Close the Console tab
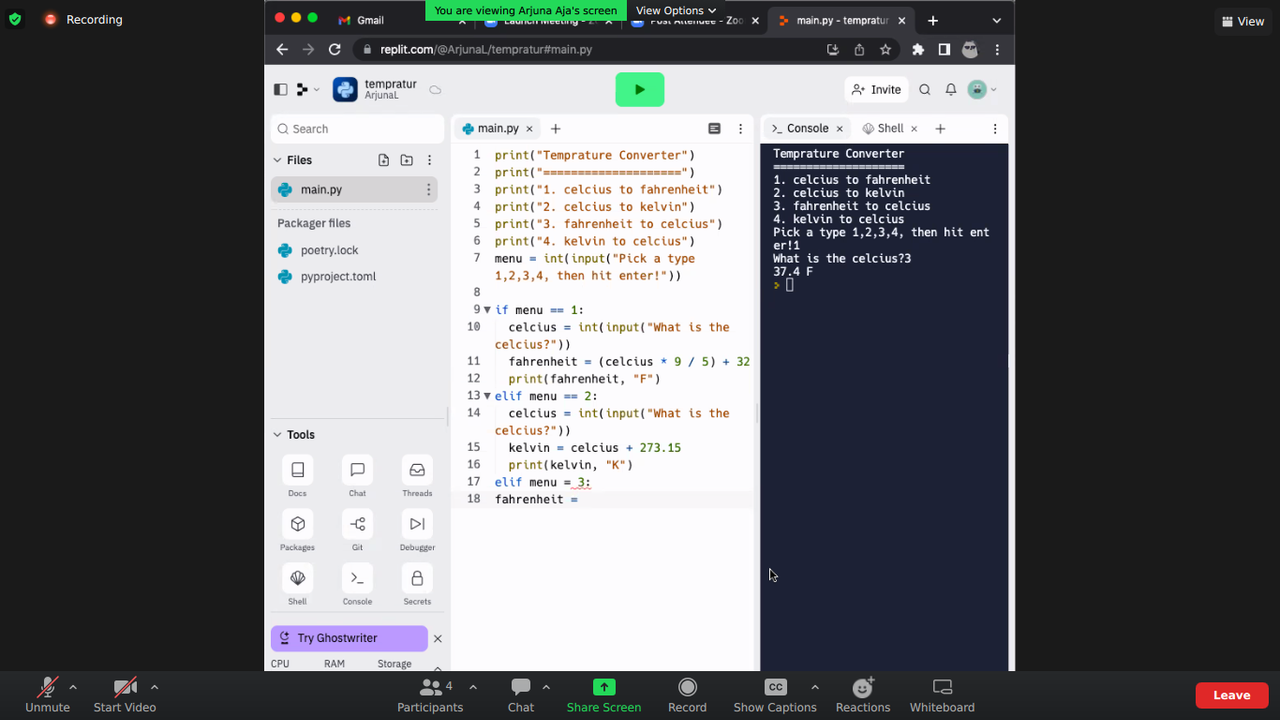The height and width of the screenshot is (720, 1280). pos(840,129)
